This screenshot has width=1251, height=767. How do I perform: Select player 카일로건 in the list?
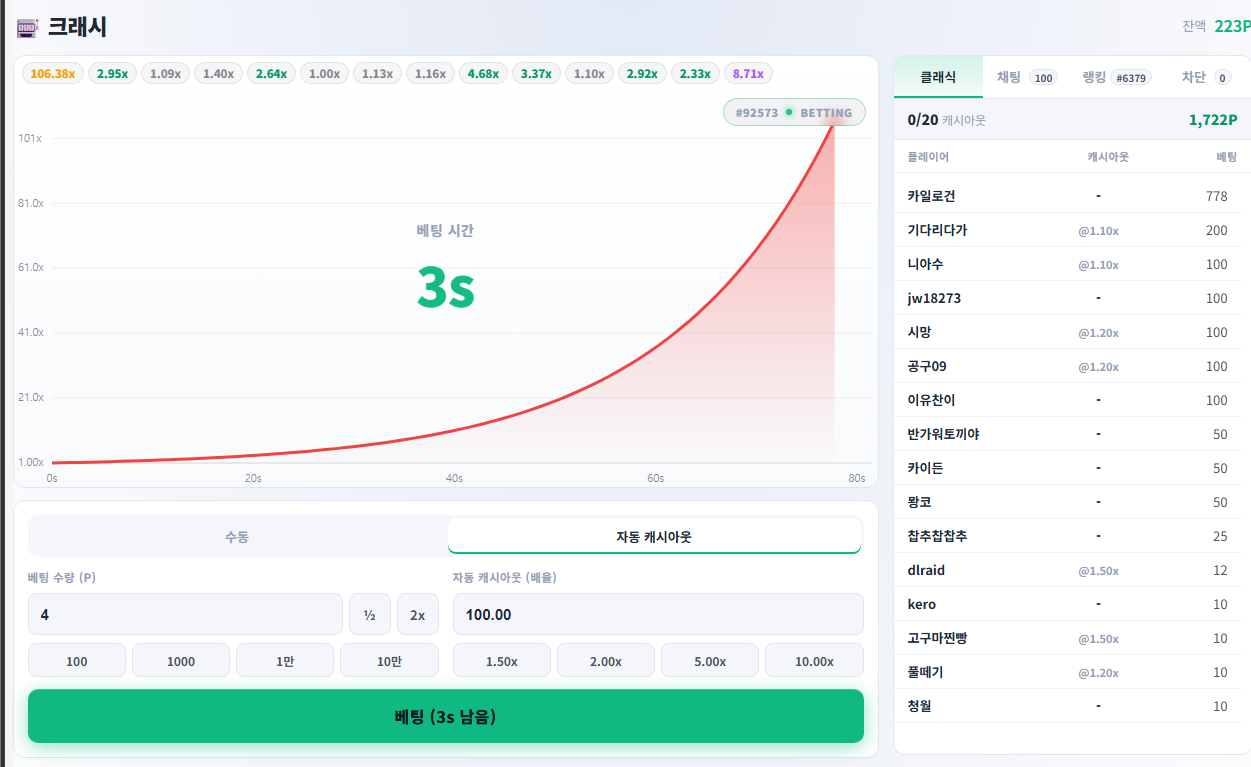coord(1067,196)
